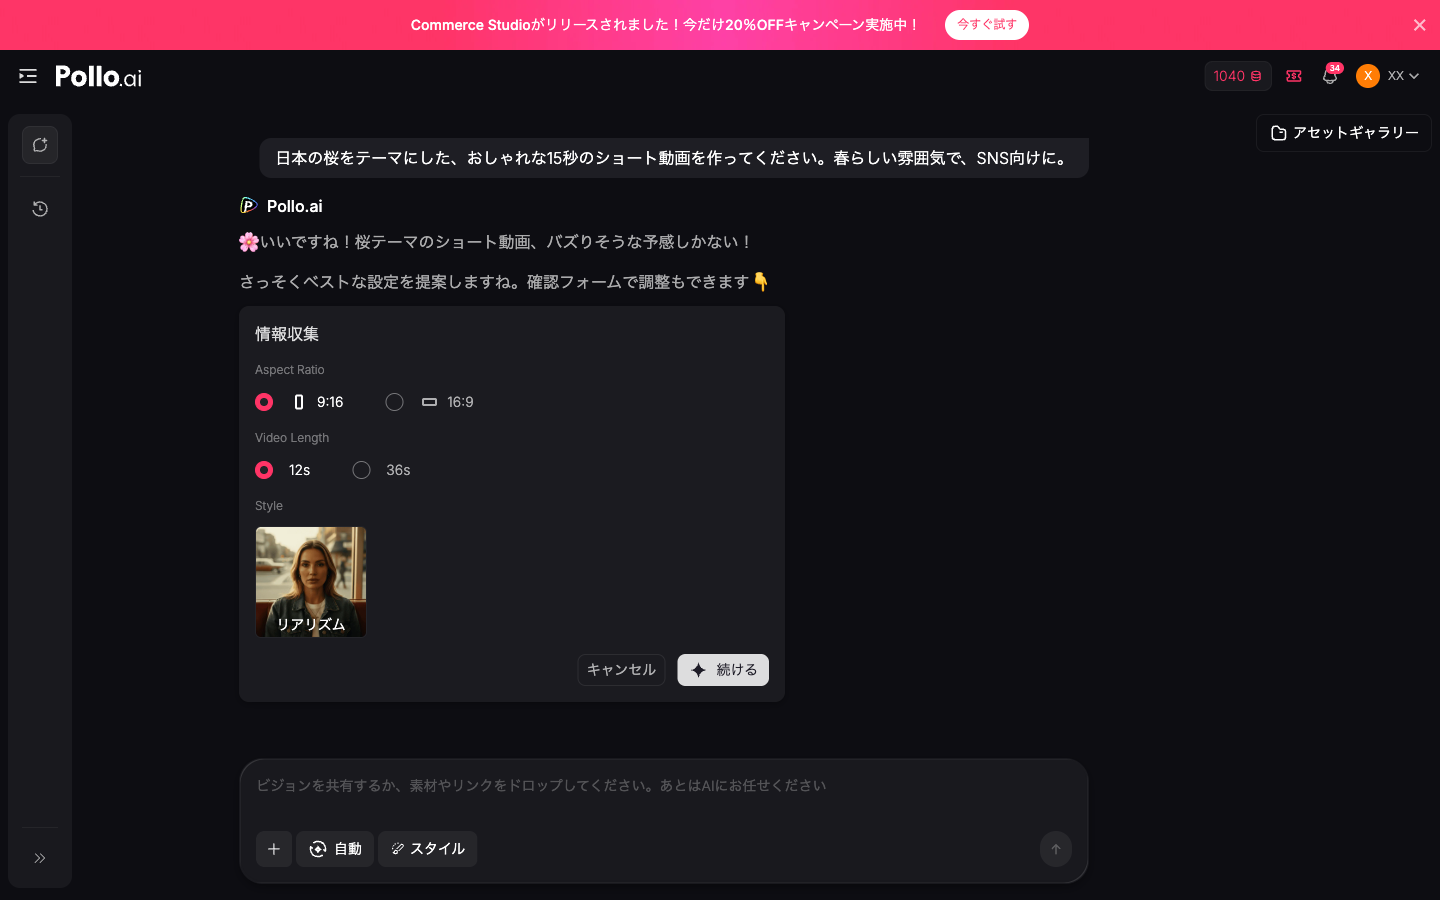Click the user message about 日本の桜
The width and height of the screenshot is (1440, 900).
(674, 158)
